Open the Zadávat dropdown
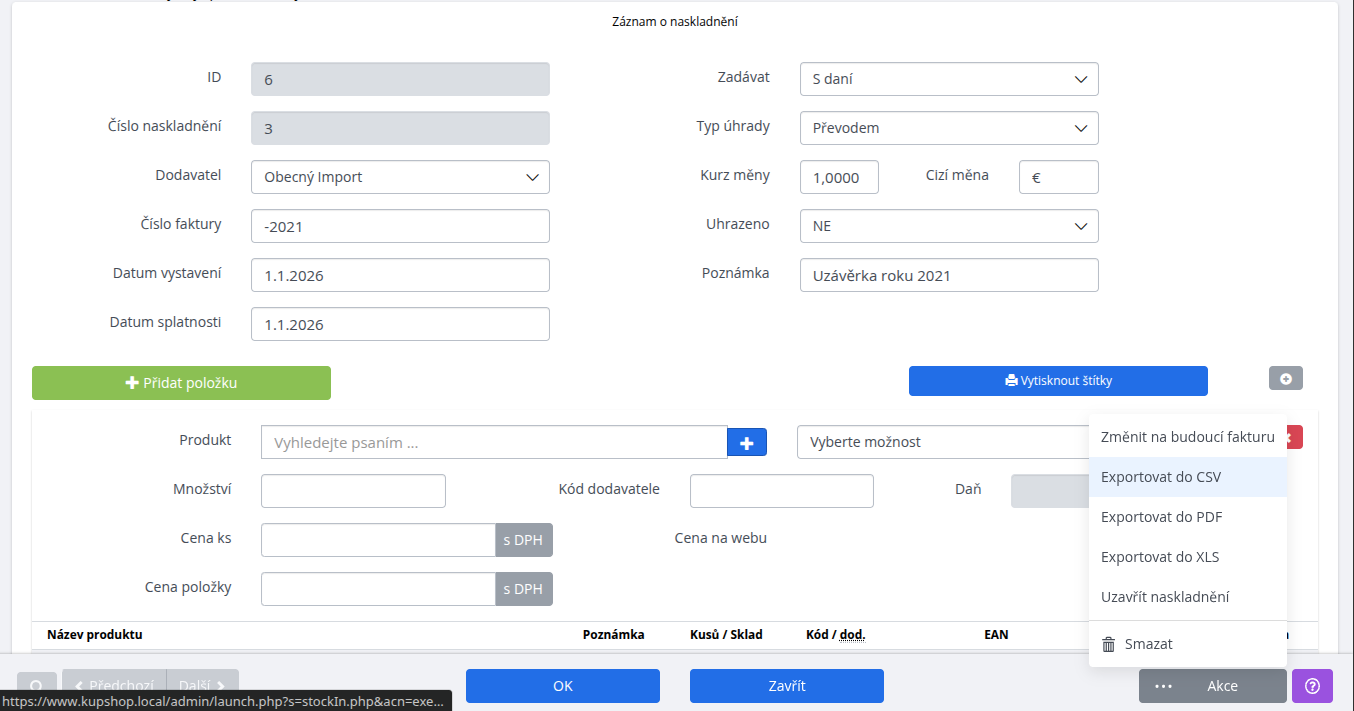 [x=949, y=79]
